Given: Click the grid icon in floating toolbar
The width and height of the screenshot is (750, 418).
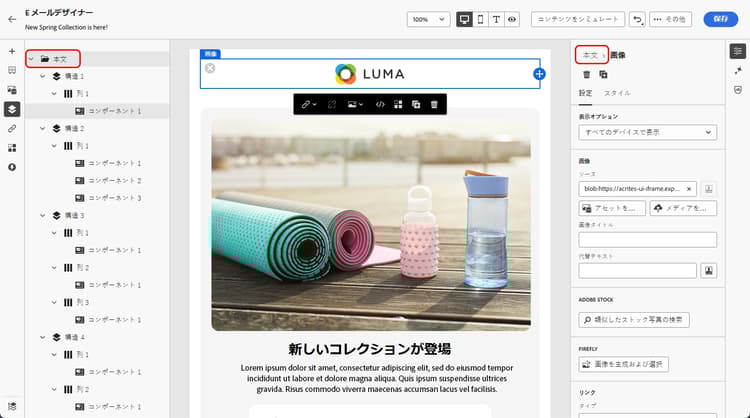Looking at the screenshot, I should [x=398, y=104].
